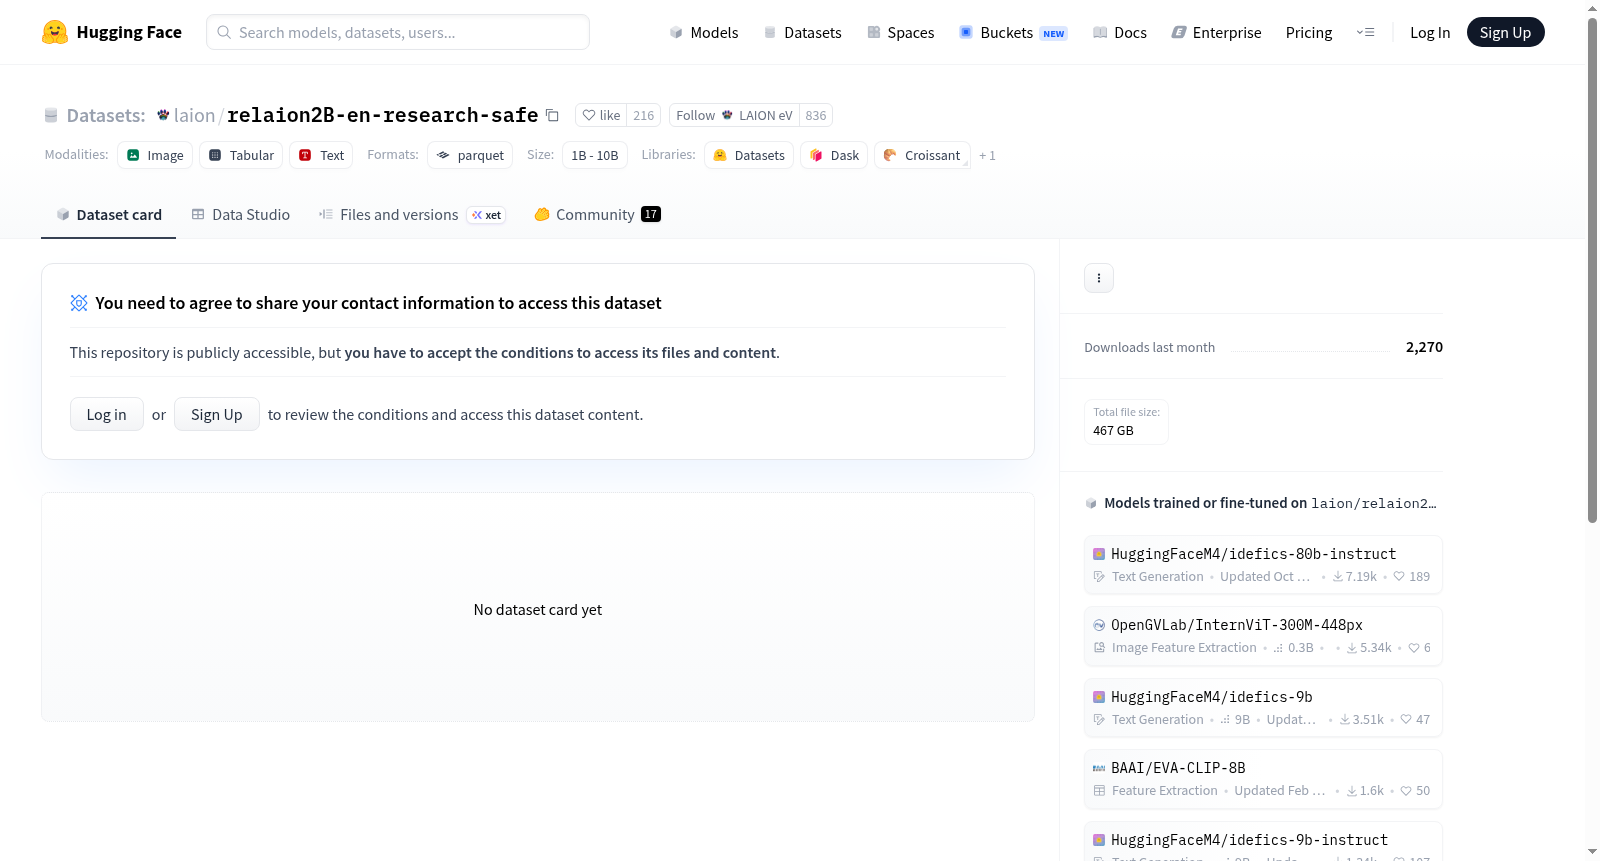Filter by Tabular modality tag
1600x861 pixels.
click(241, 155)
